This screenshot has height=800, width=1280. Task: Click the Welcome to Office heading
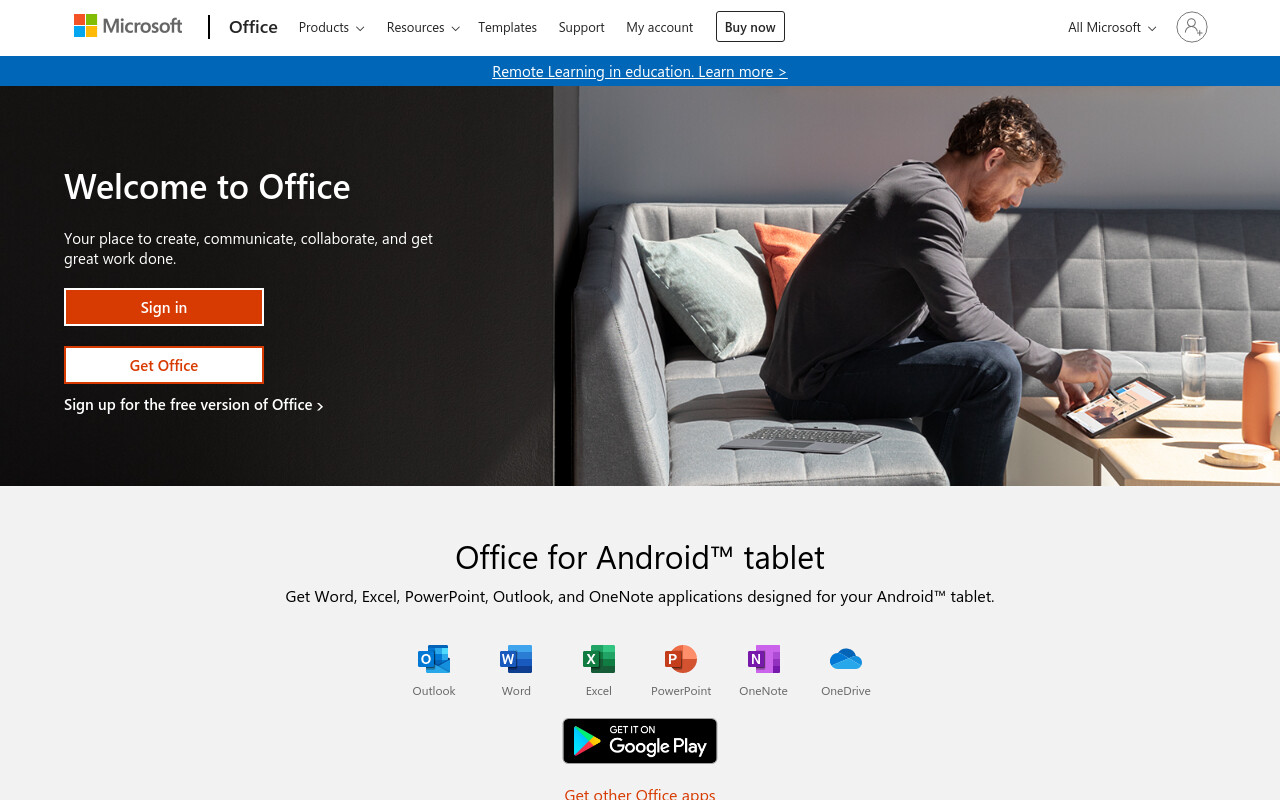click(x=207, y=187)
